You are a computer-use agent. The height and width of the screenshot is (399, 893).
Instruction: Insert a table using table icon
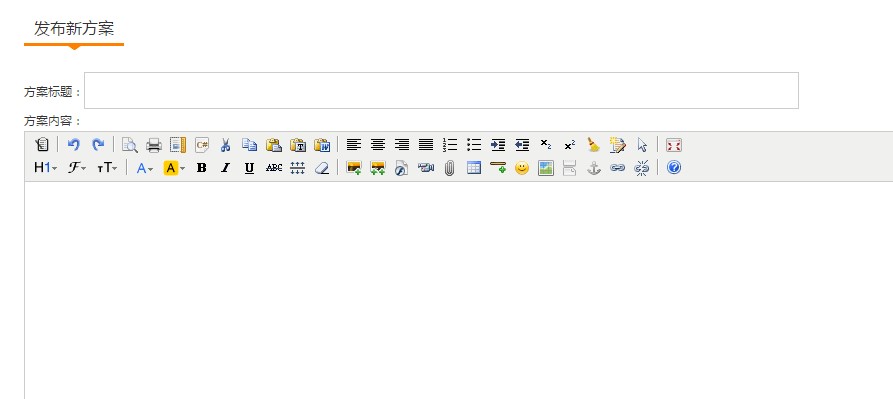474,168
